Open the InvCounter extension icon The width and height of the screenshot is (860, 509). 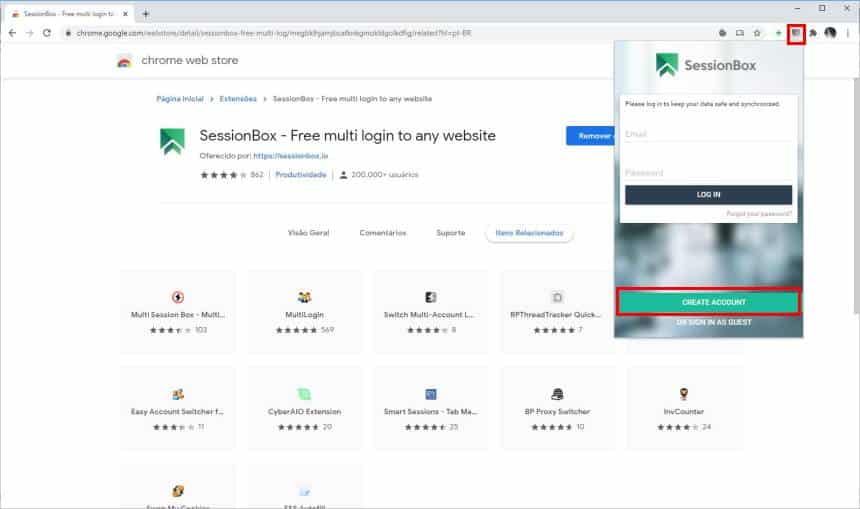[683, 394]
